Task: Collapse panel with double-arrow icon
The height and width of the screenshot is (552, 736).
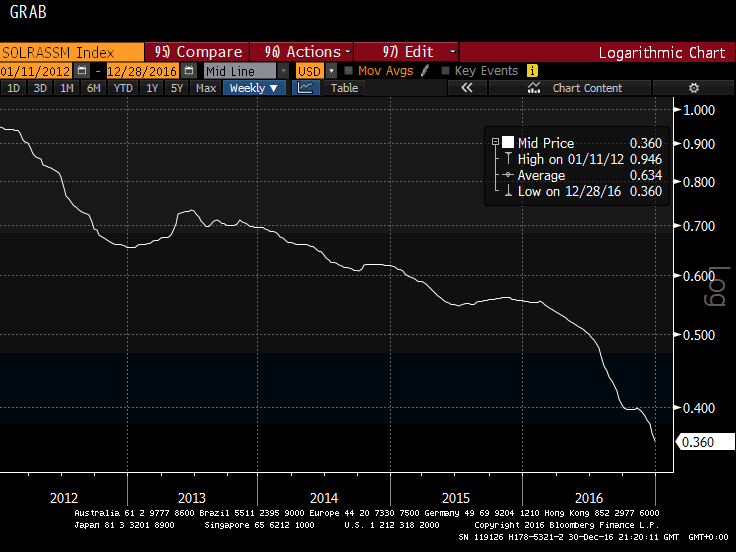Action: [x=467, y=88]
